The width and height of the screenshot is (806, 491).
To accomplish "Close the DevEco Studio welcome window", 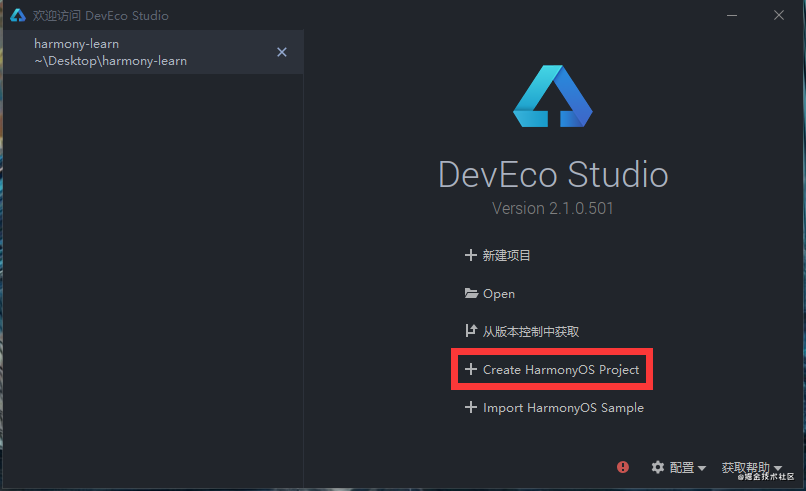I will 779,15.
